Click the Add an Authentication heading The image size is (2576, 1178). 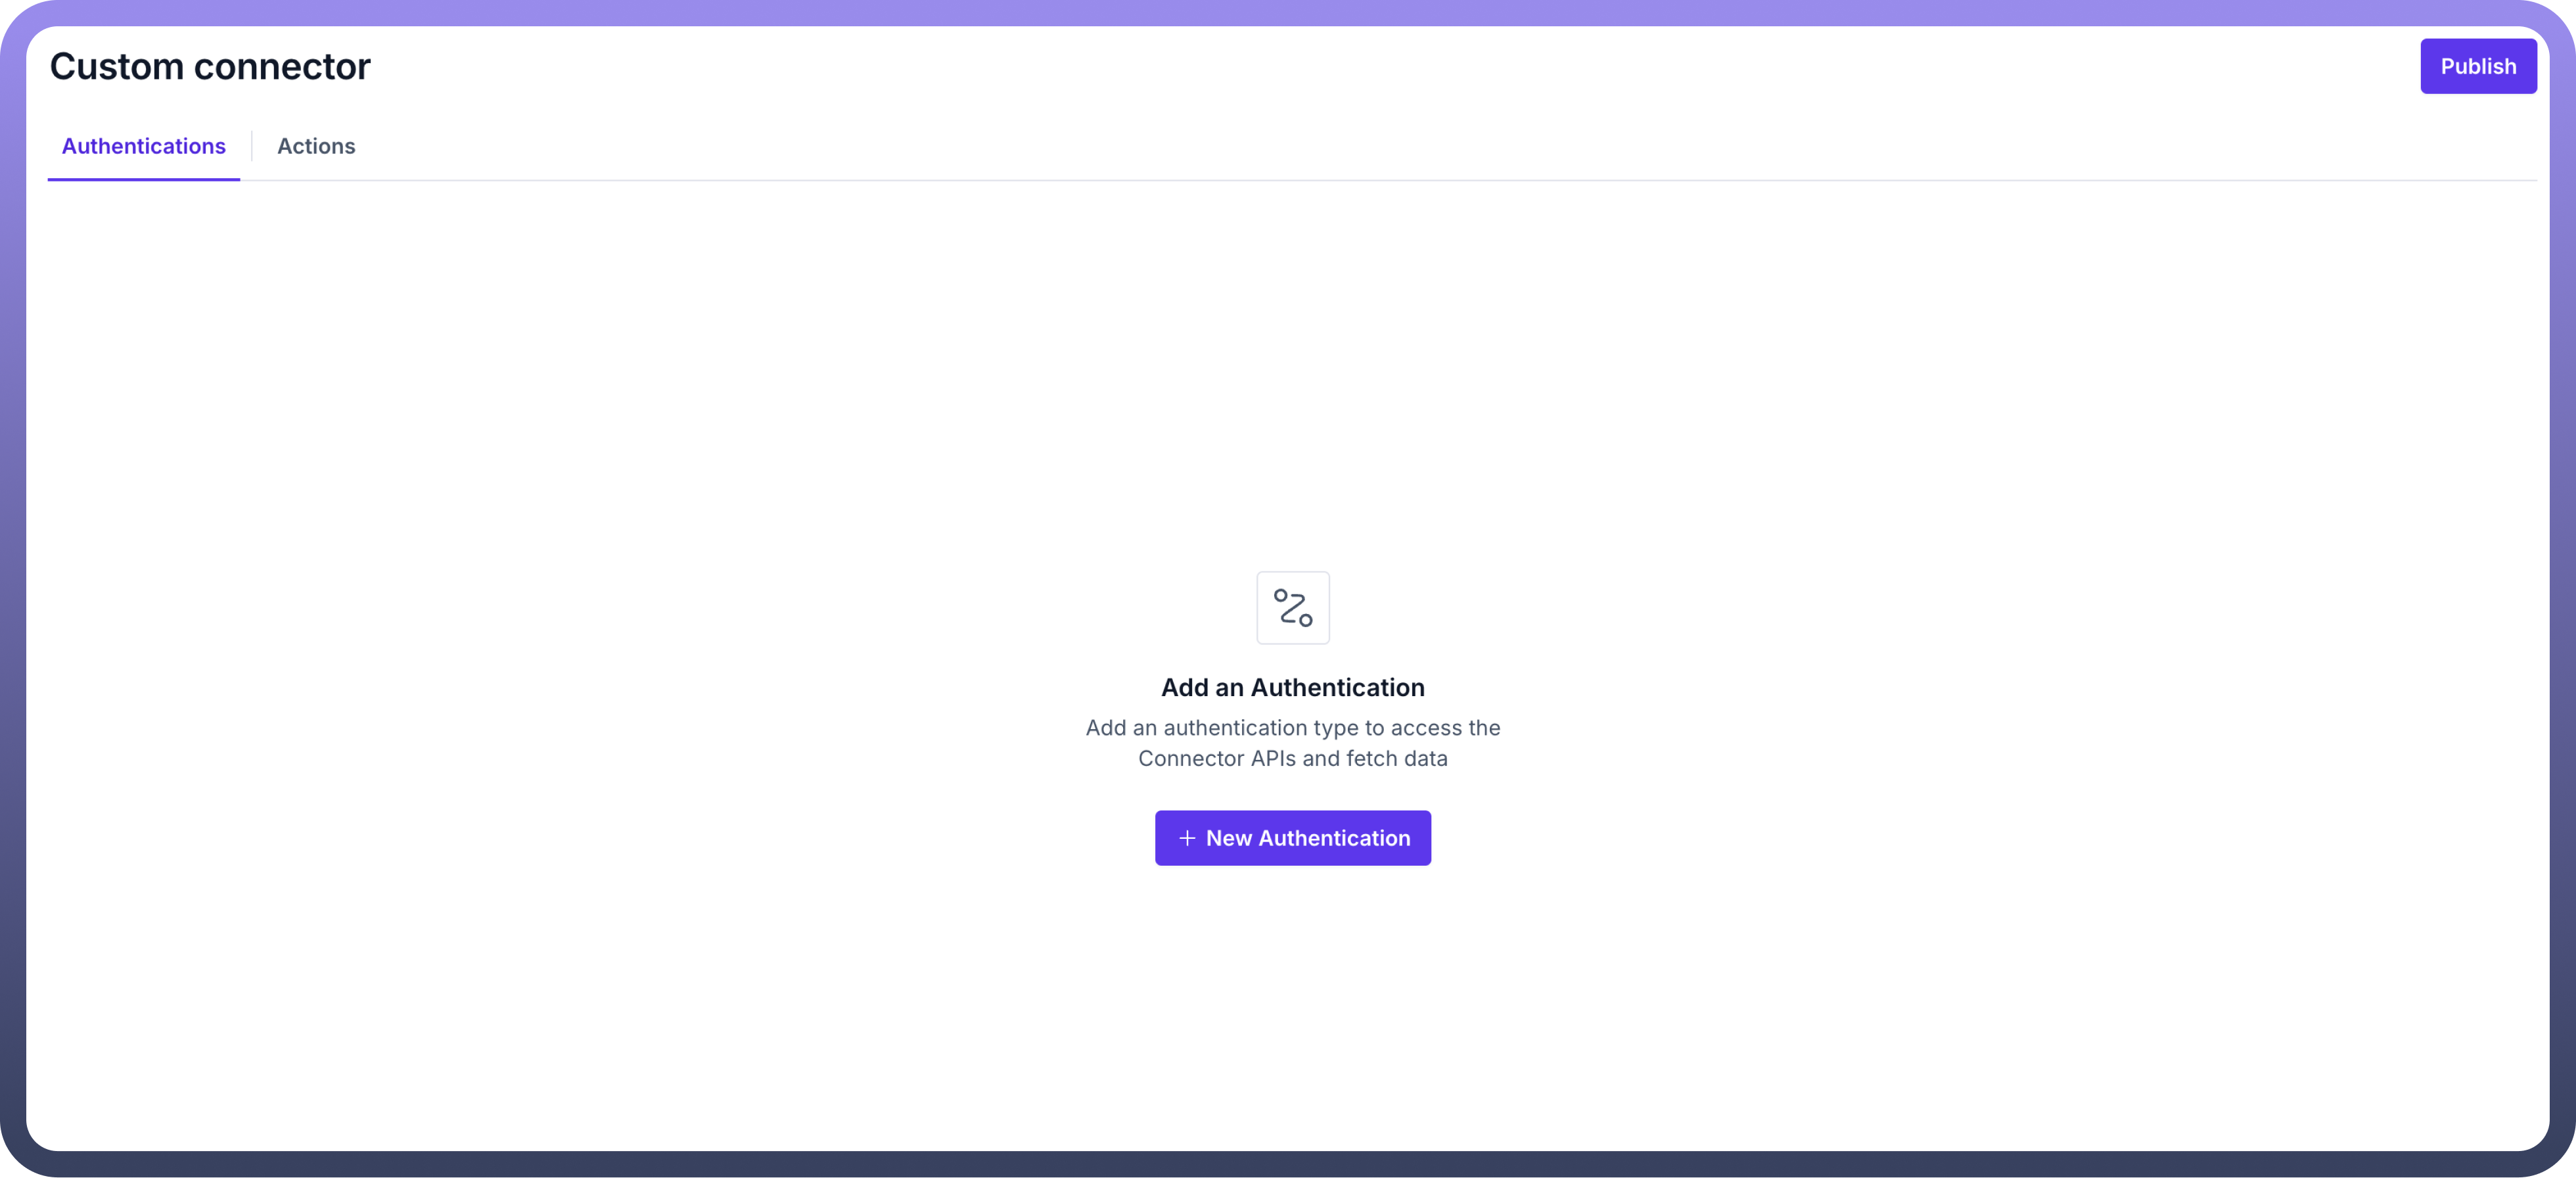click(1292, 688)
